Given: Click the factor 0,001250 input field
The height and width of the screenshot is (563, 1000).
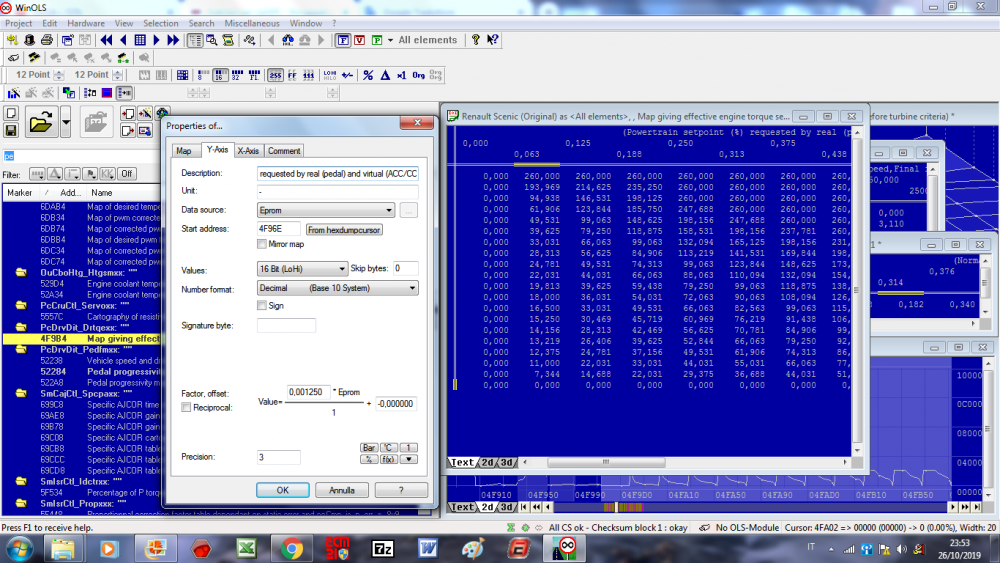Looking at the screenshot, I should point(309,391).
